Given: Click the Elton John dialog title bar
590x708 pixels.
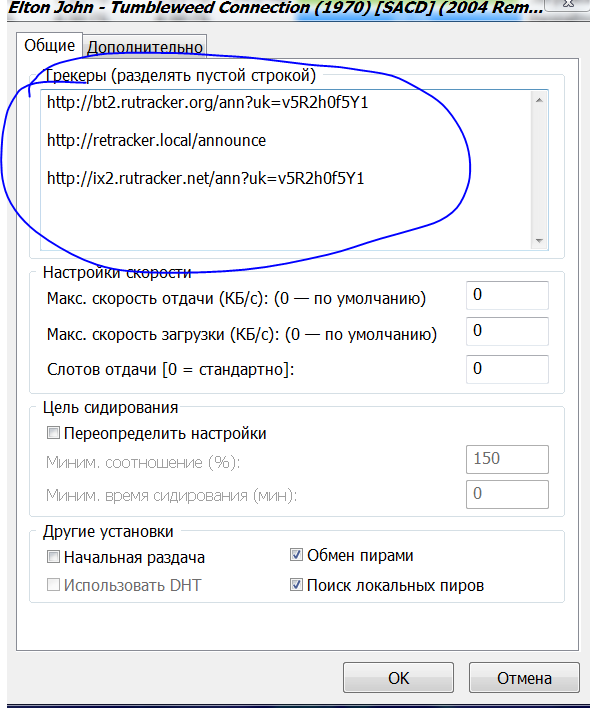Looking at the screenshot, I should 275,8.
